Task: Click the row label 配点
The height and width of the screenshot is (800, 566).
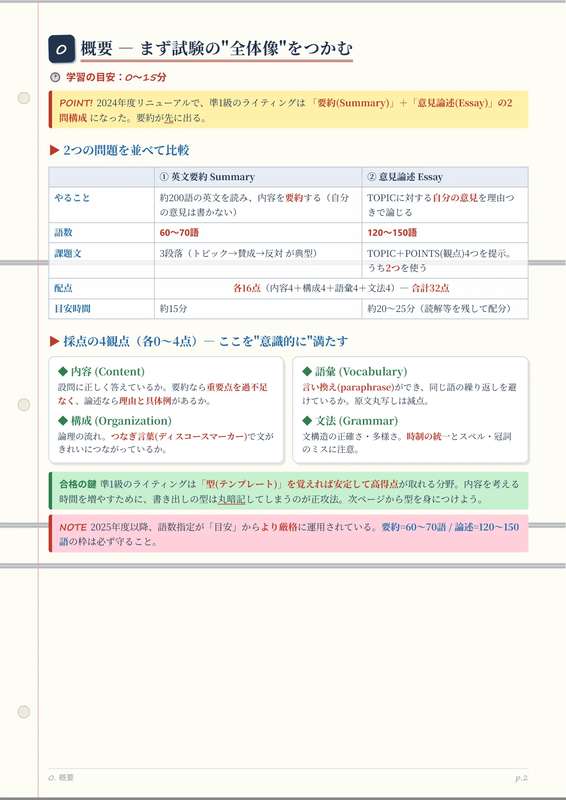Action: click(63, 288)
